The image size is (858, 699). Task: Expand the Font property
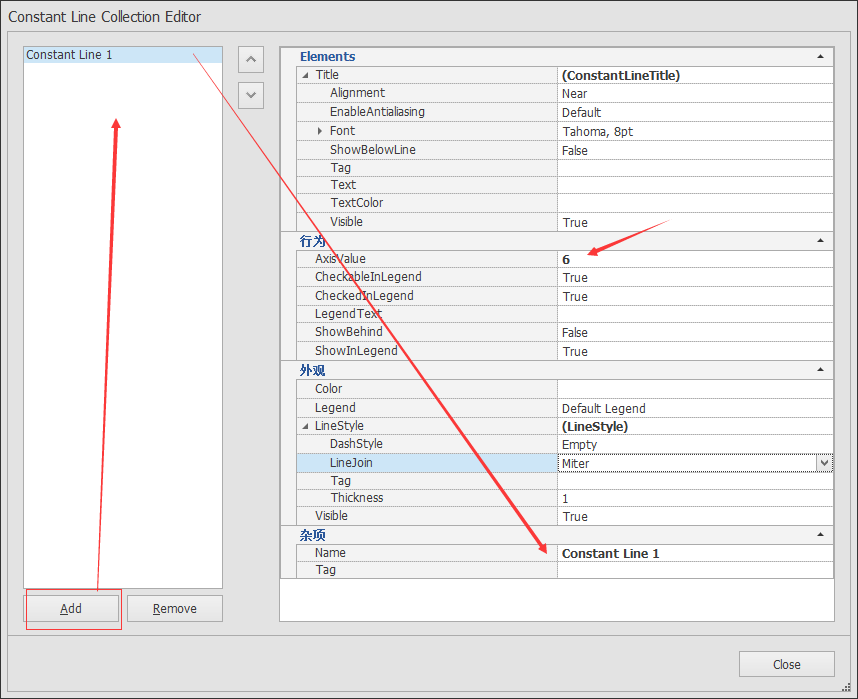pyautogui.click(x=318, y=130)
